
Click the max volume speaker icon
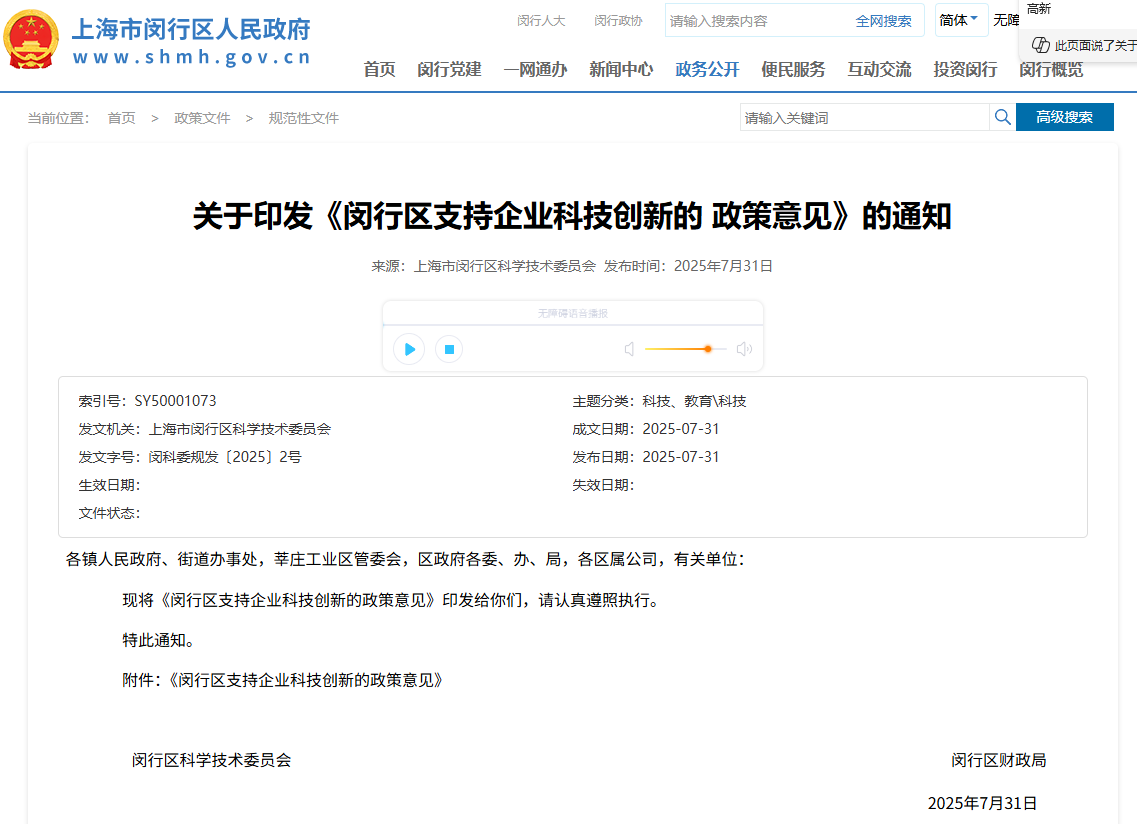[x=744, y=349]
